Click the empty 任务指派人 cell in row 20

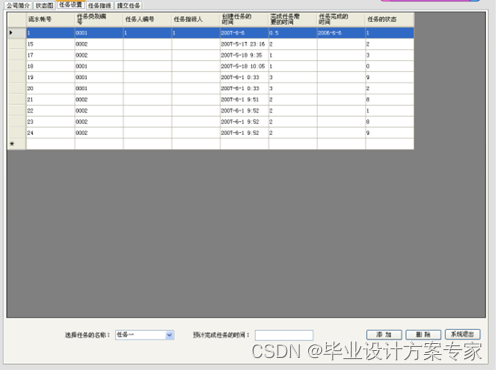196,88
